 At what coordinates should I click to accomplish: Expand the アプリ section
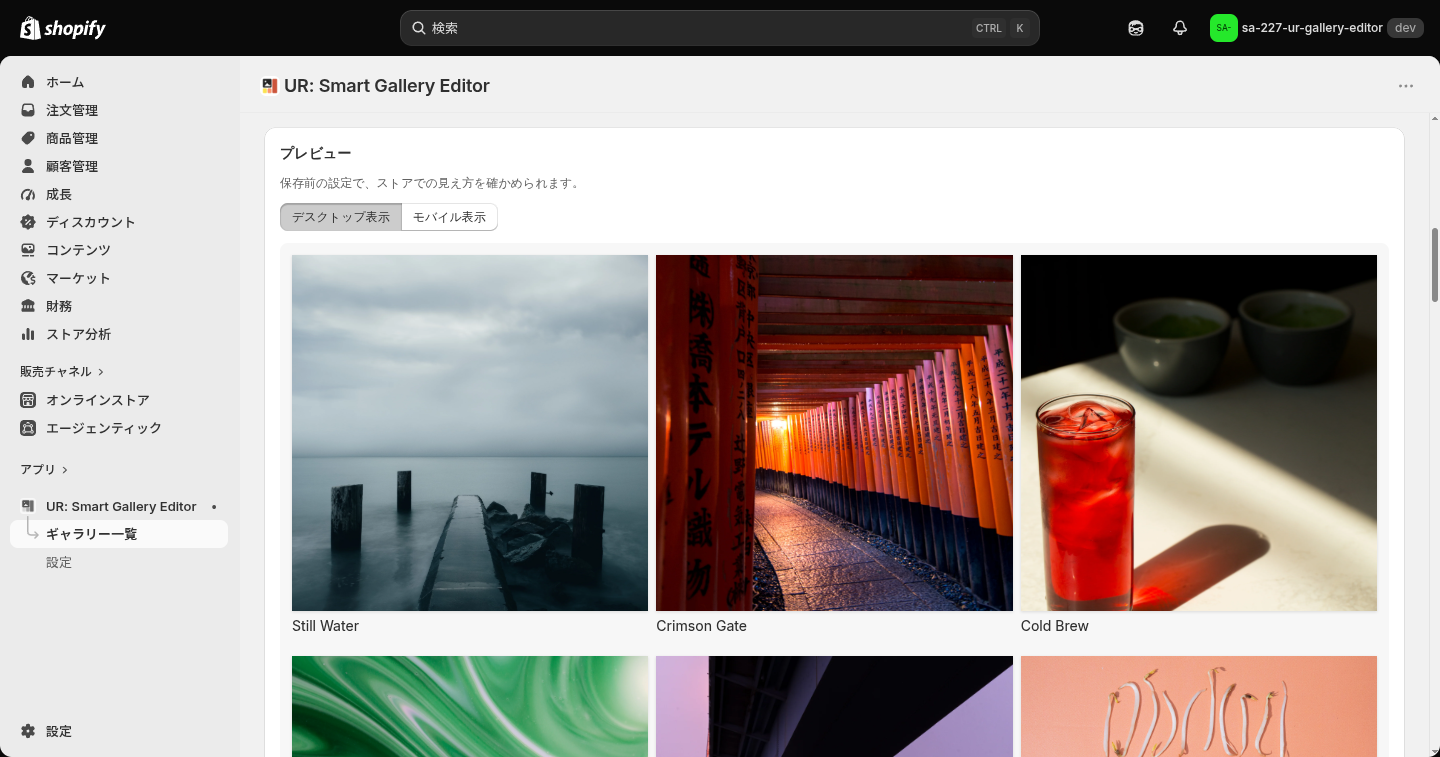44,469
